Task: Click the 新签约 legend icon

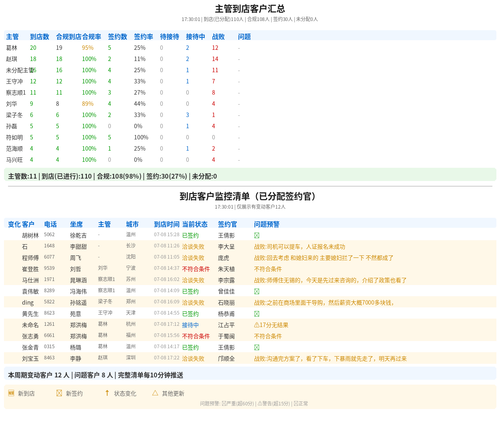Action: pyautogui.click(x=59, y=393)
